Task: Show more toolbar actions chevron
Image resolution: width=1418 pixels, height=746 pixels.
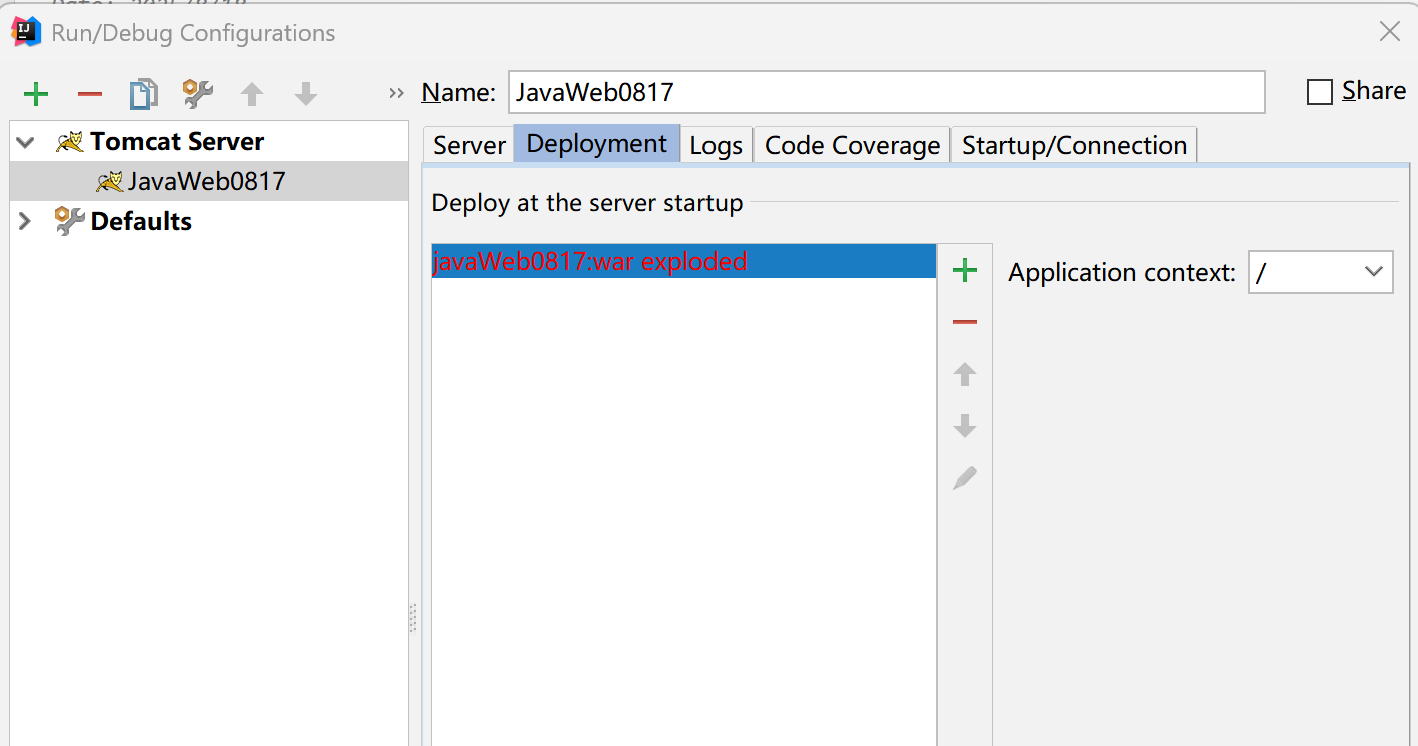Action: point(397,93)
